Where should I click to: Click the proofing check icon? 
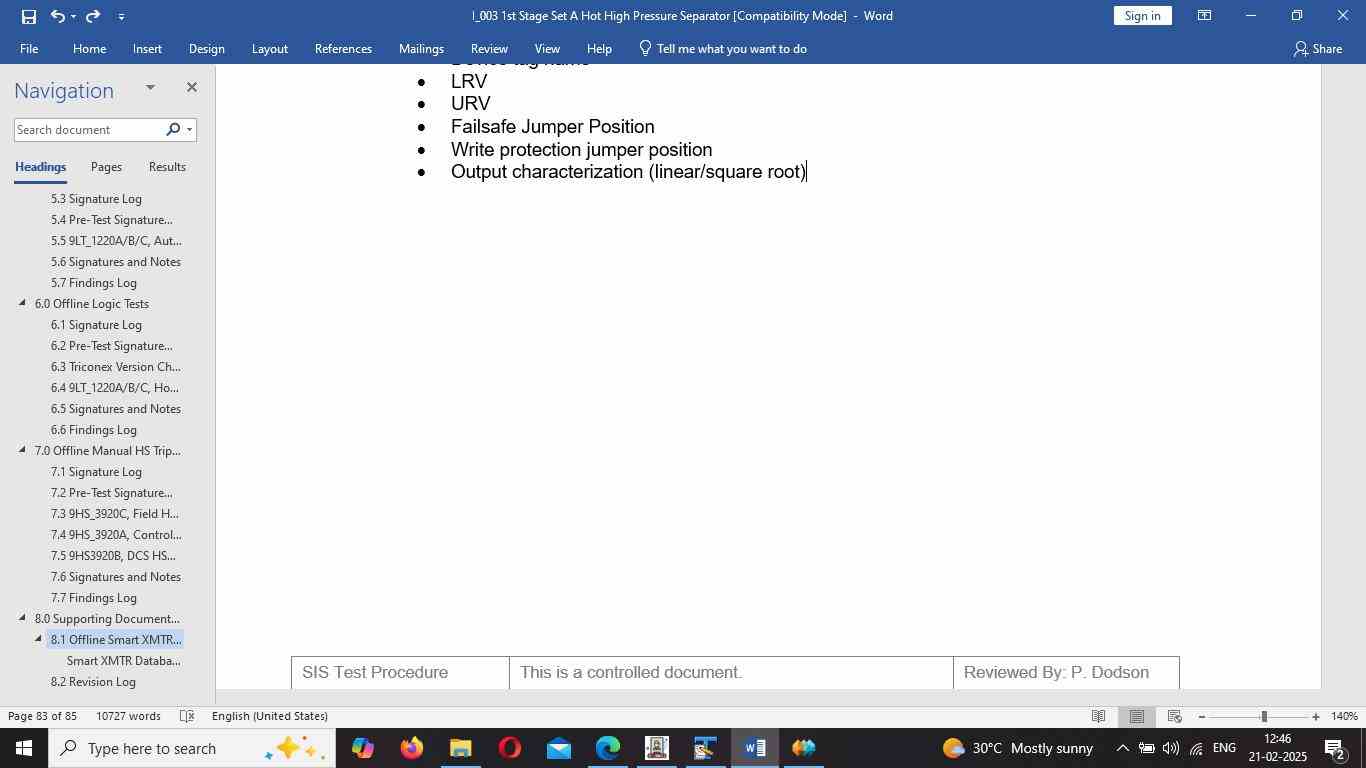click(187, 716)
